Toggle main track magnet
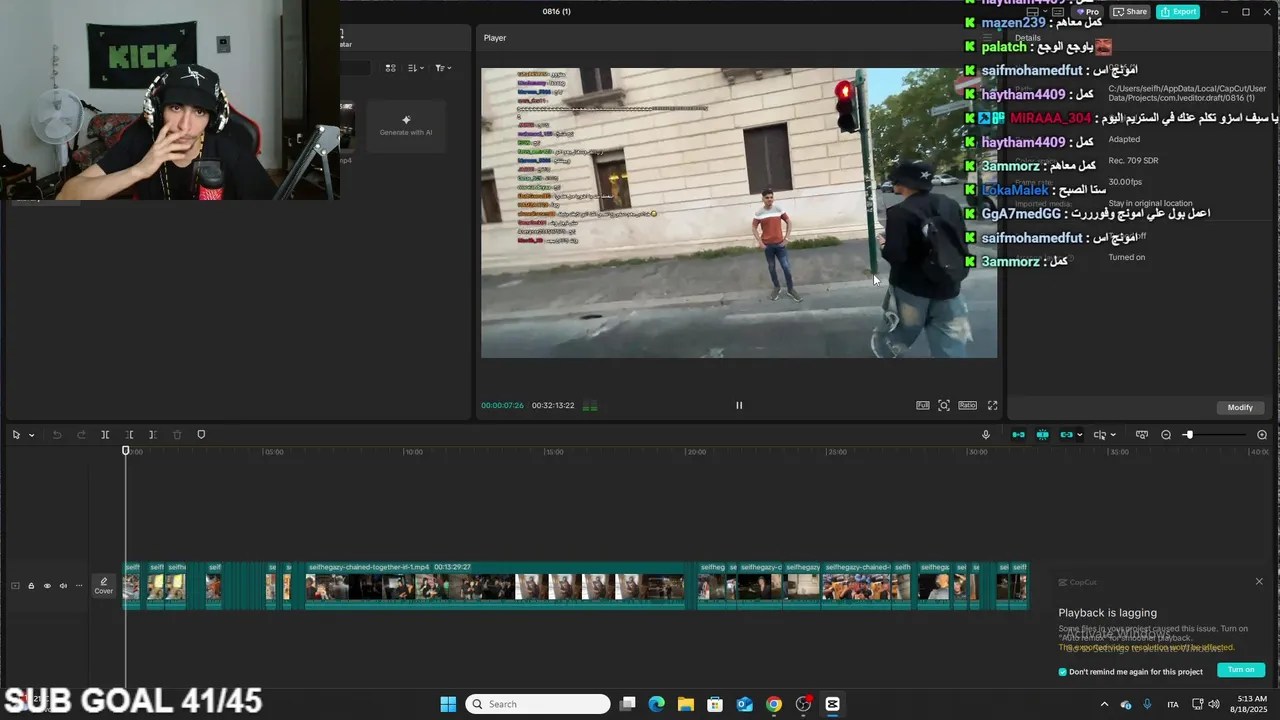 coord(1018,435)
